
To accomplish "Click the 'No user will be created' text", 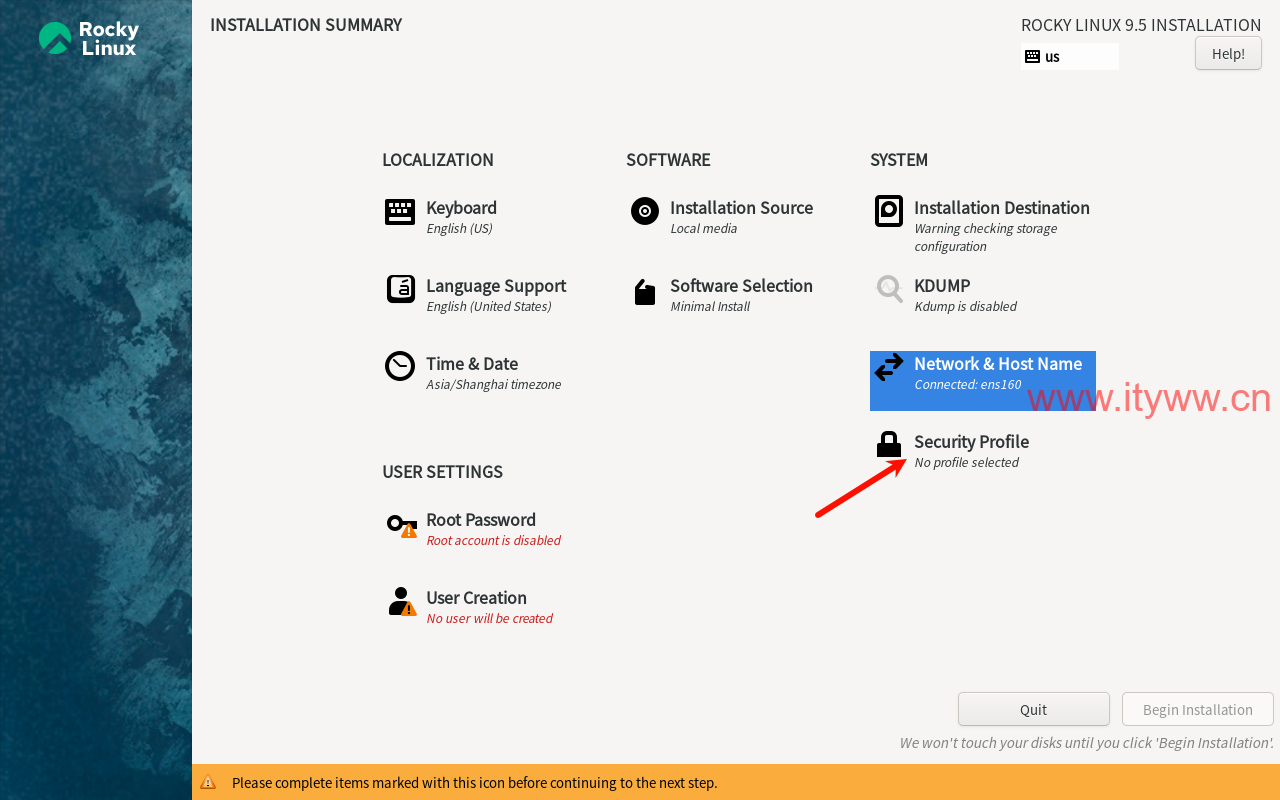I will pyautogui.click(x=489, y=618).
